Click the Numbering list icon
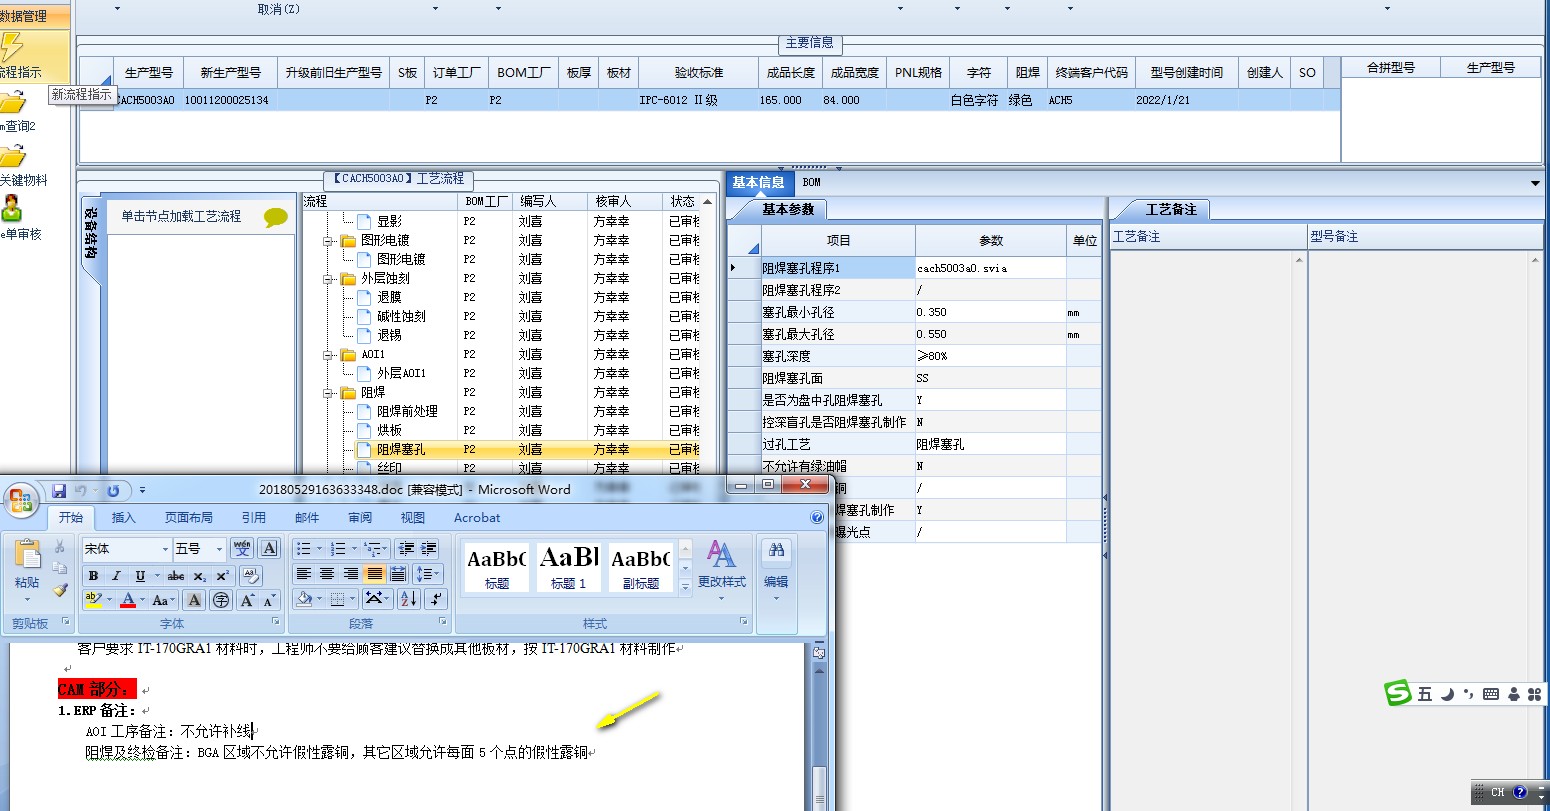 (338, 548)
